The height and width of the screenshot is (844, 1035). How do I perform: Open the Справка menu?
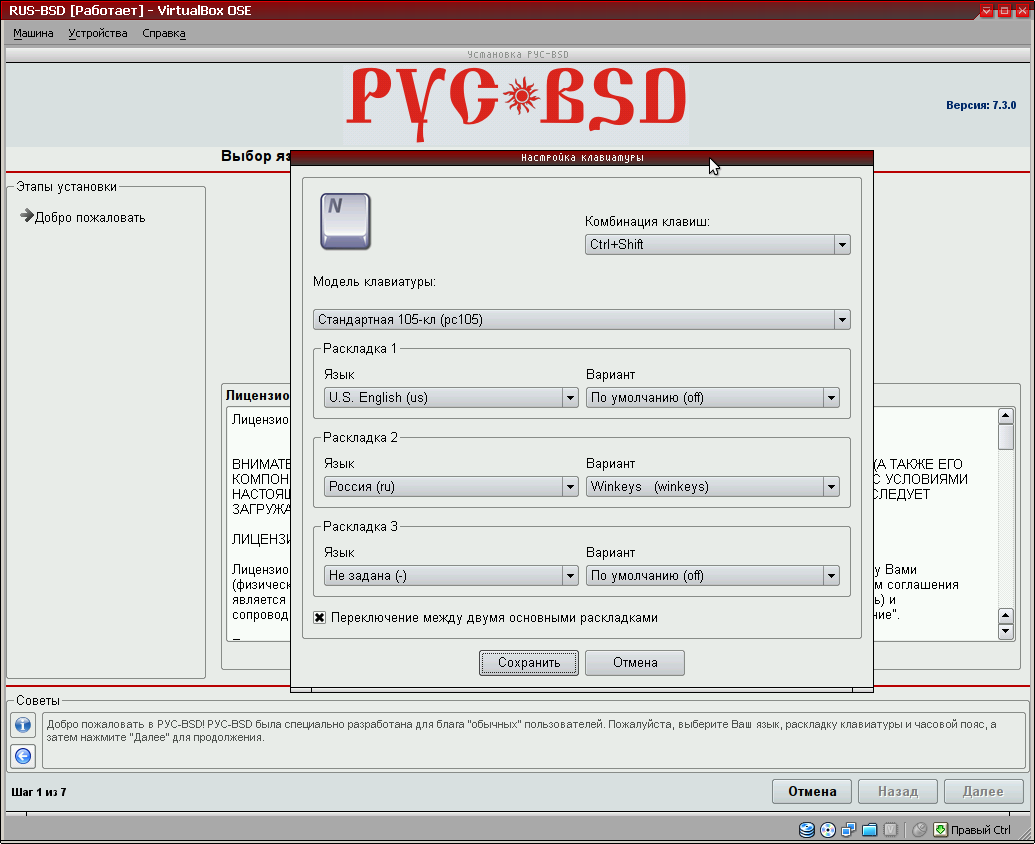pos(164,33)
